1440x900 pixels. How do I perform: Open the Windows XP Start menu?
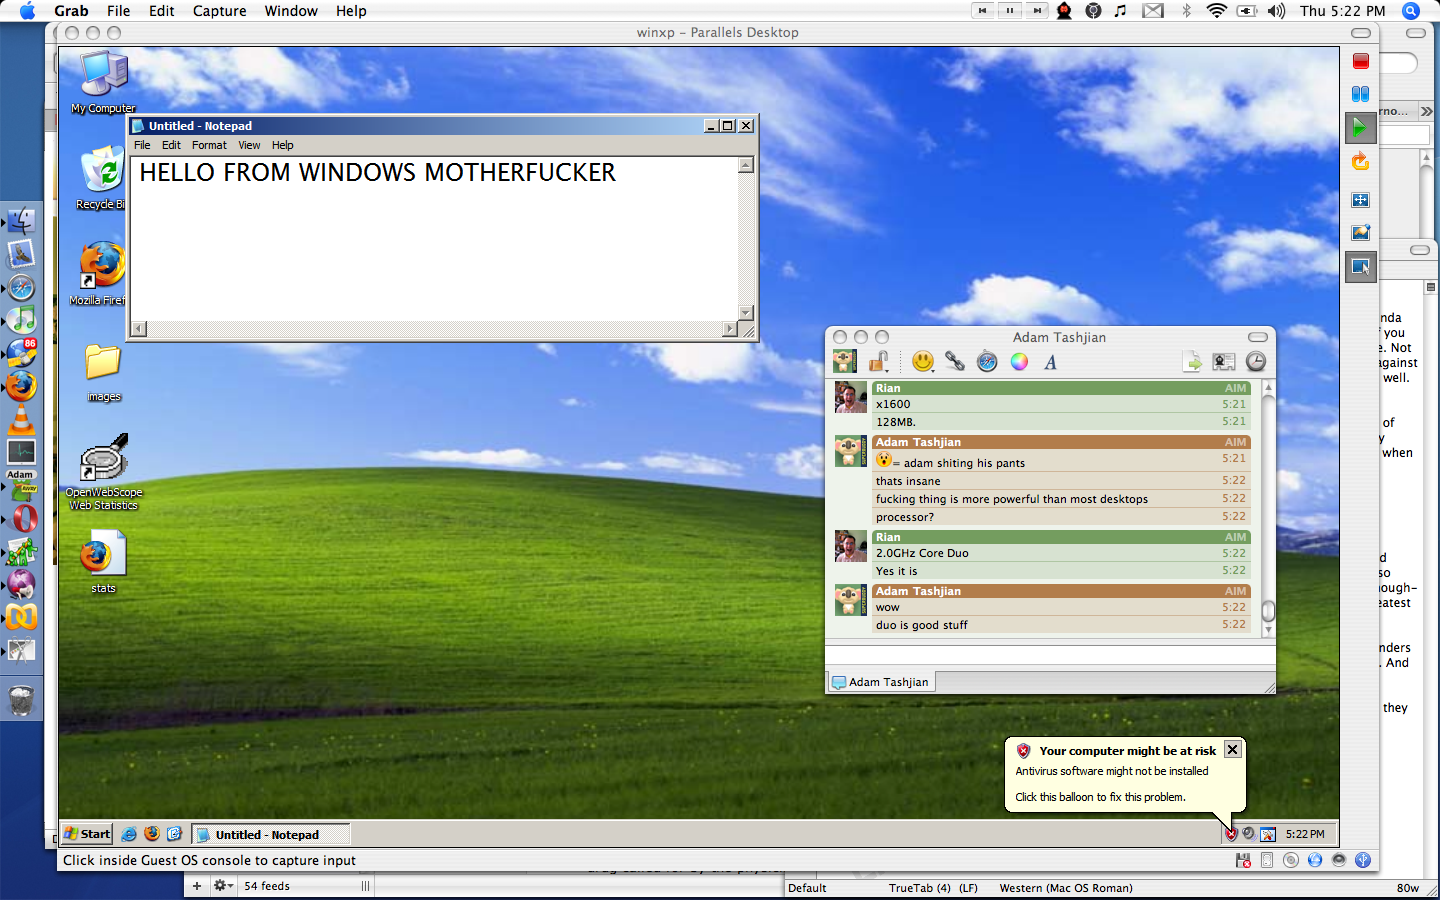coord(87,834)
